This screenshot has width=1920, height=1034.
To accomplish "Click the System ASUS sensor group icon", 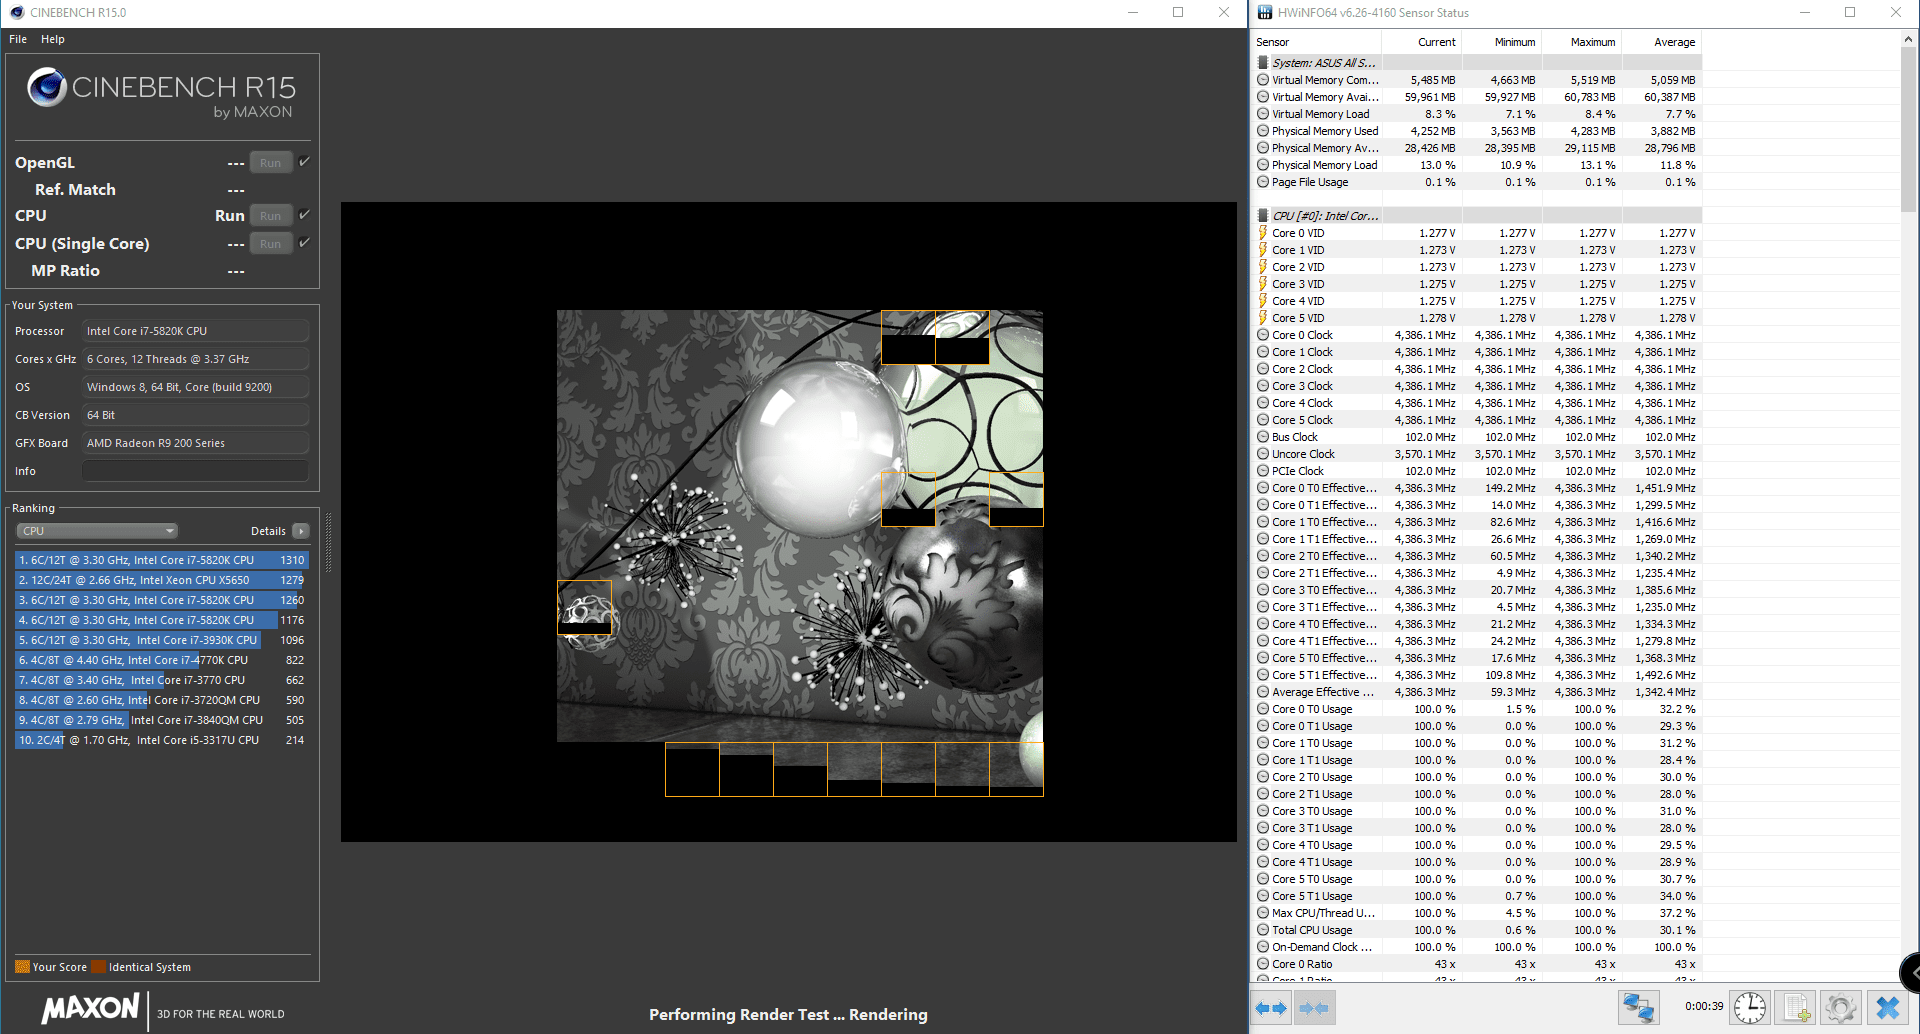I will (1263, 63).
